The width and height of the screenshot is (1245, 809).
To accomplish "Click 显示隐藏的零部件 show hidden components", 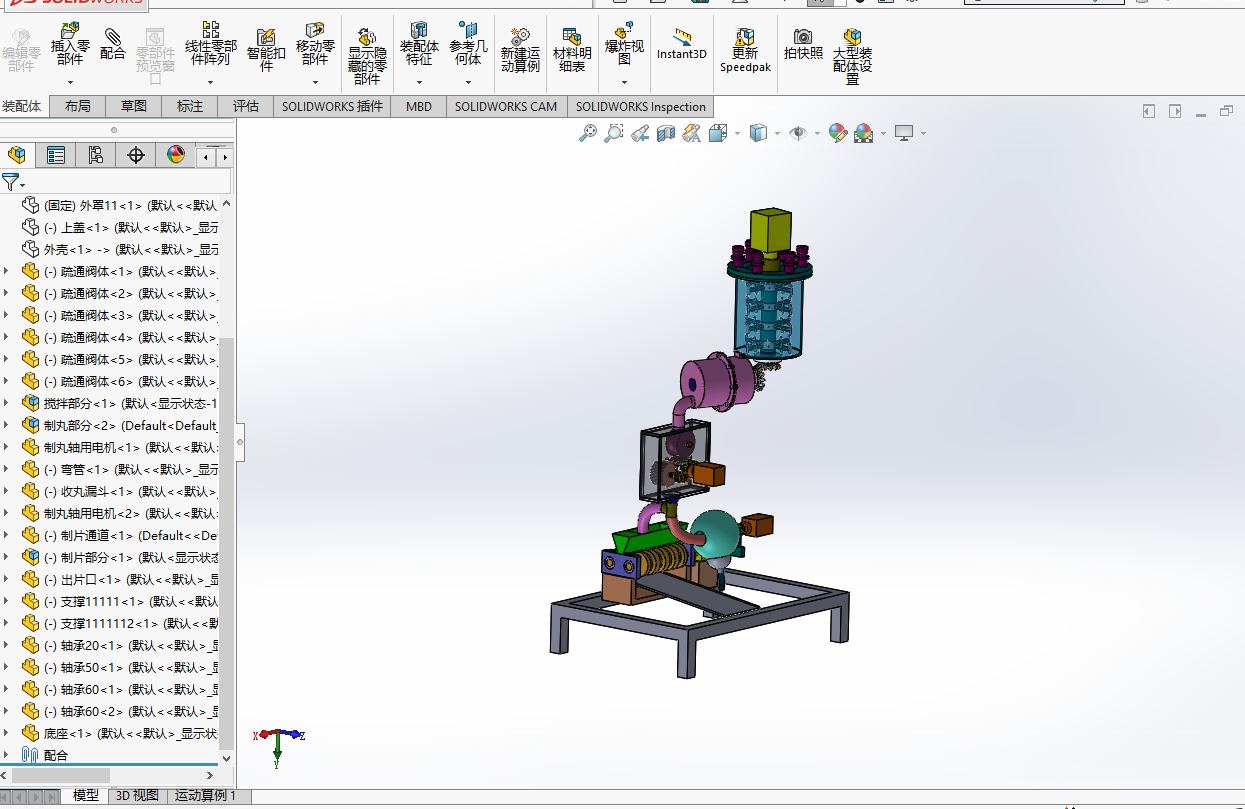I will 367,57.
